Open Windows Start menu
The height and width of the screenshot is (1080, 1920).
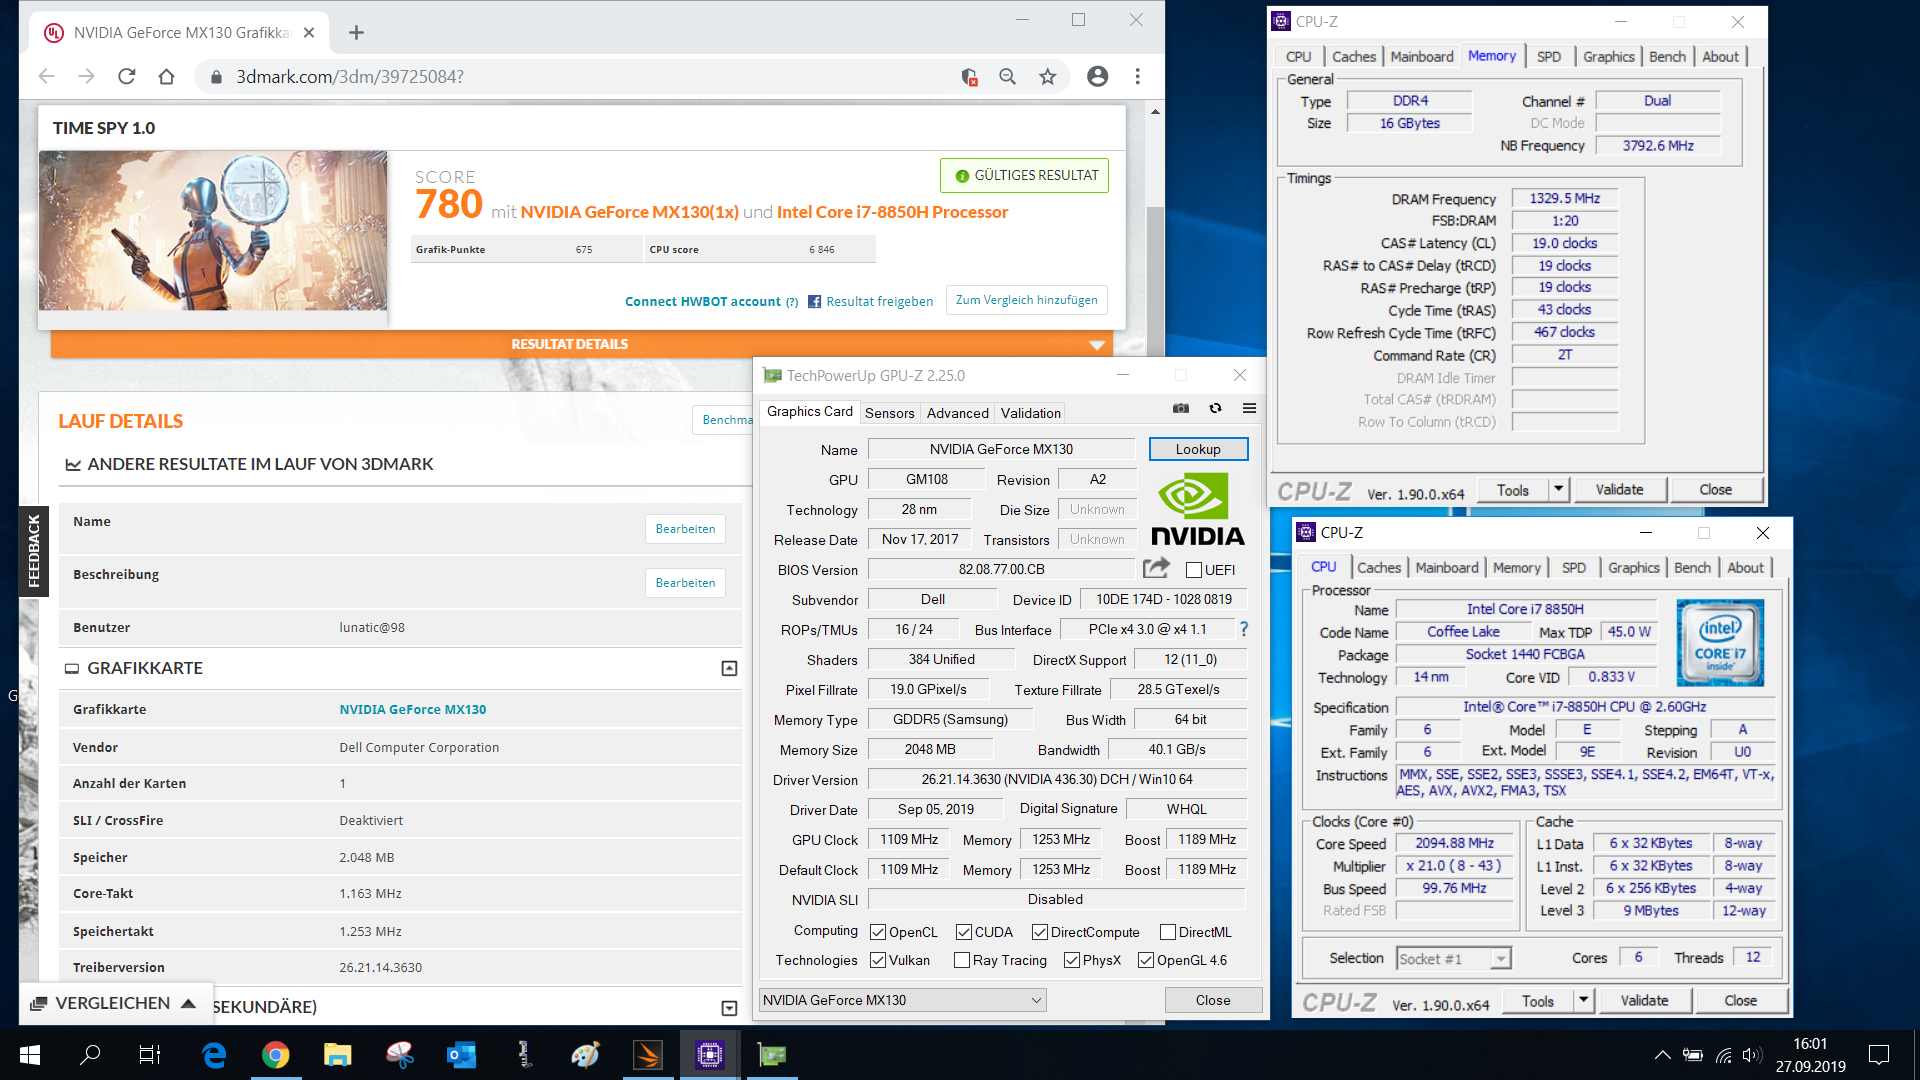click(x=30, y=1054)
